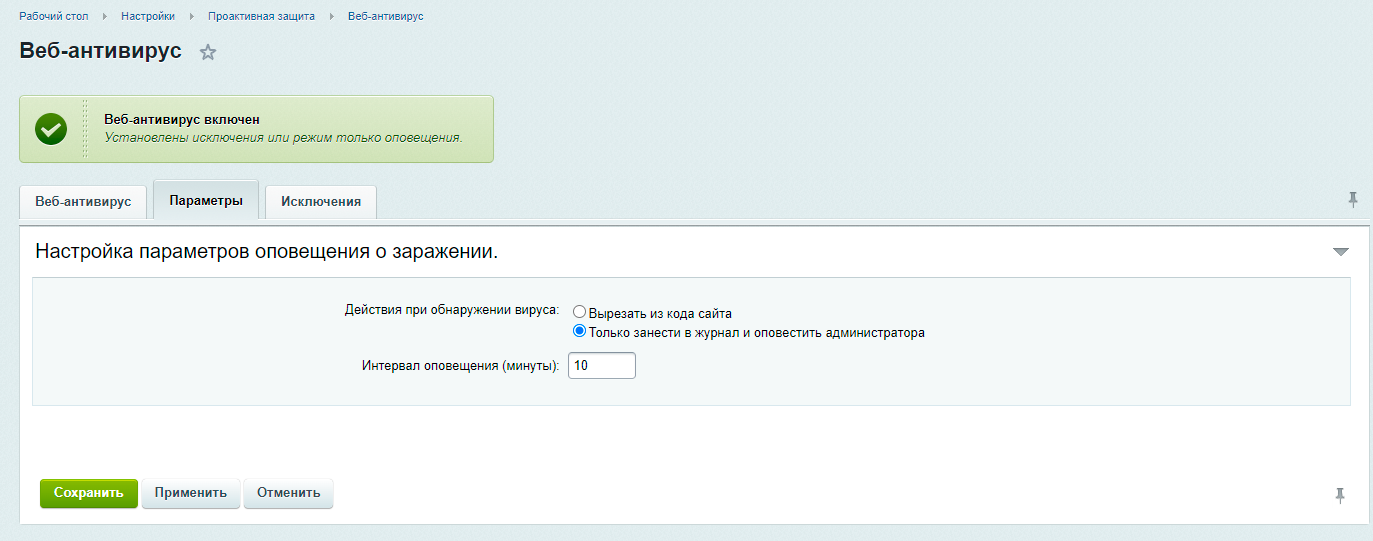Select "Только занести в журнал" radio option

tap(579, 332)
